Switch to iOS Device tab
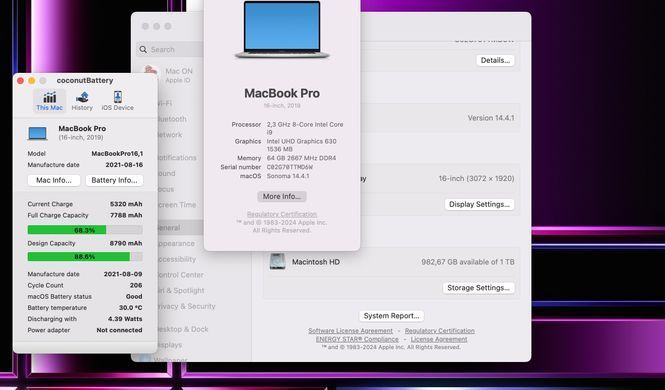This screenshot has width=665, height=390. [117, 101]
